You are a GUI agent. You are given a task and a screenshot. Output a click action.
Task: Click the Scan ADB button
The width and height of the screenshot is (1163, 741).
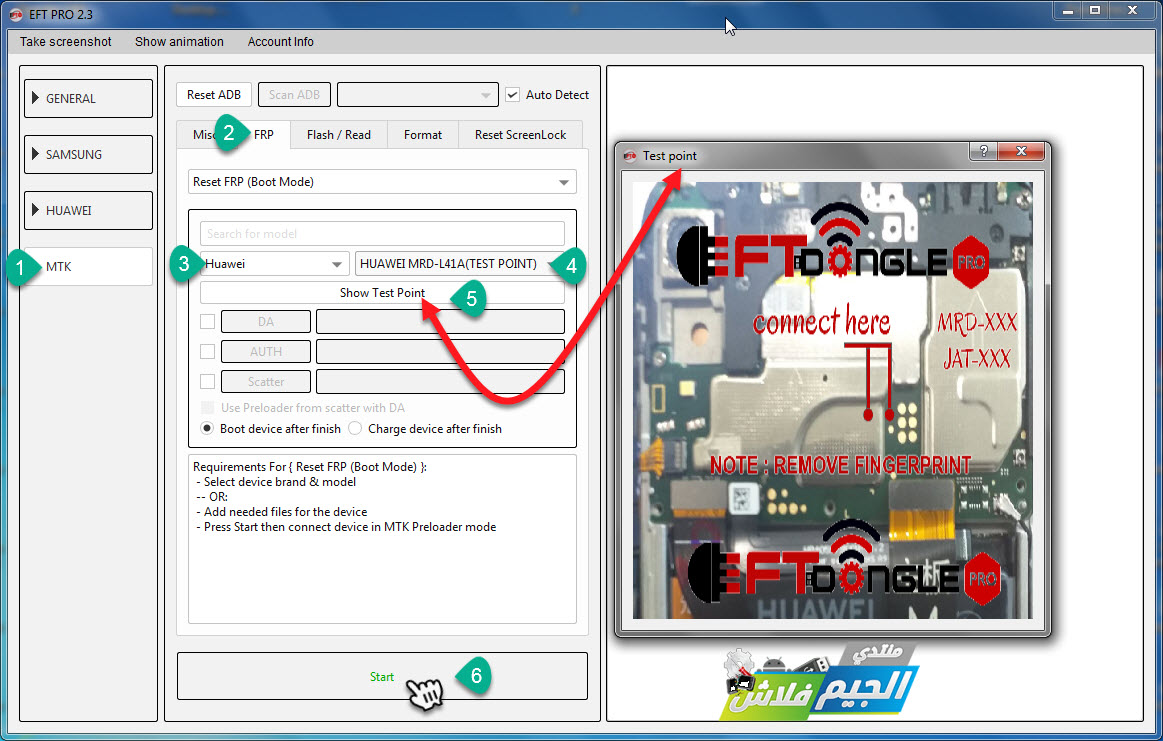pyautogui.click(x=294, y=95)
